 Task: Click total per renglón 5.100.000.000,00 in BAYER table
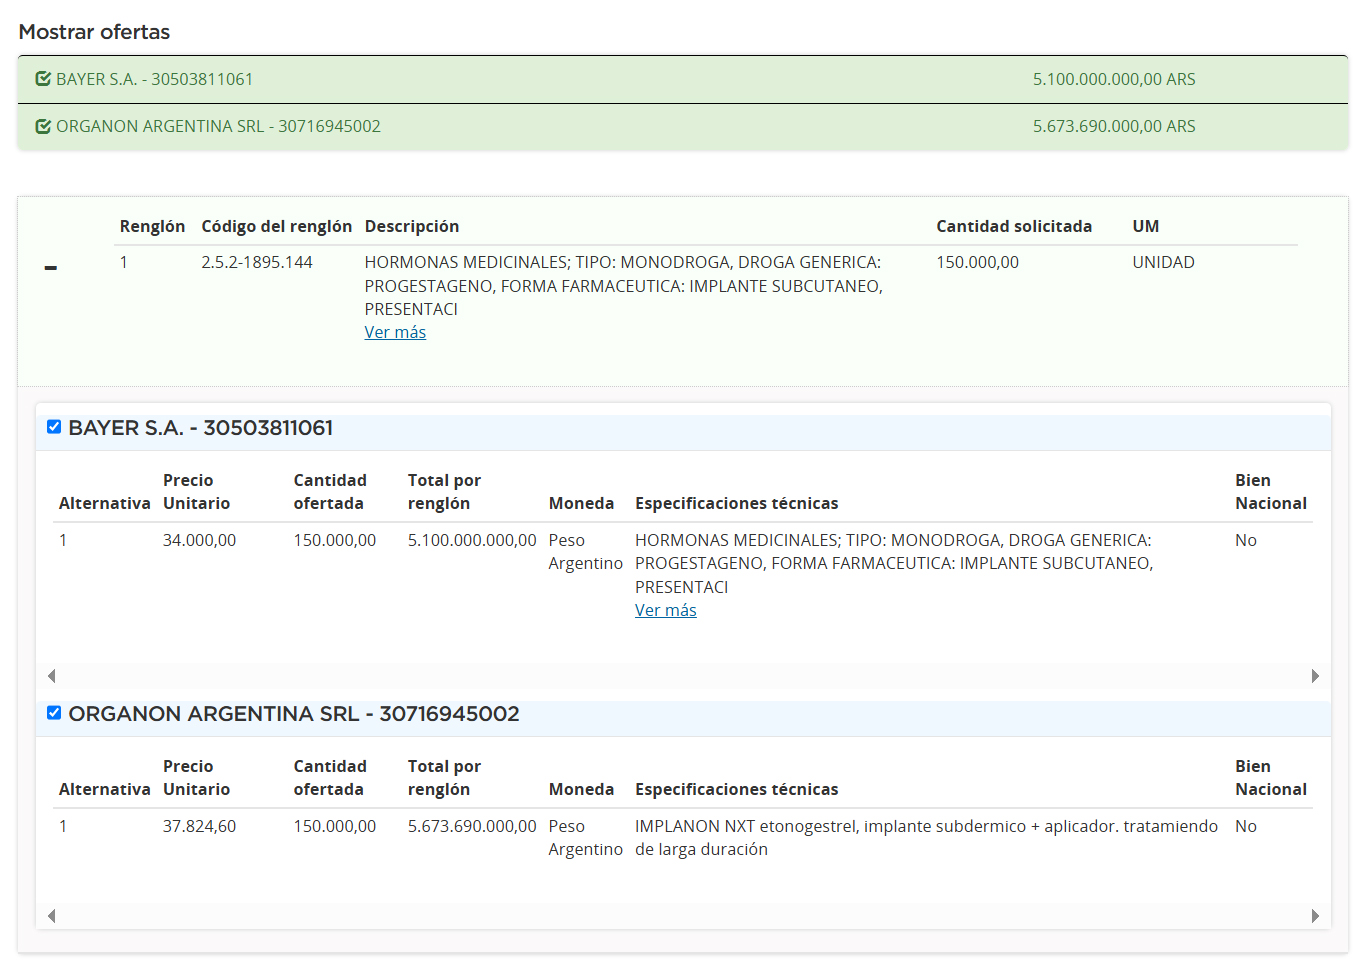[472, 540]
